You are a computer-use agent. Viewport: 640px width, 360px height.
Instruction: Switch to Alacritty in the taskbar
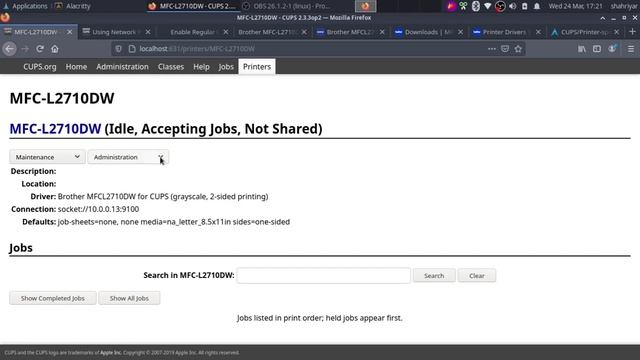pyautogui.click(x=73, y=6)
